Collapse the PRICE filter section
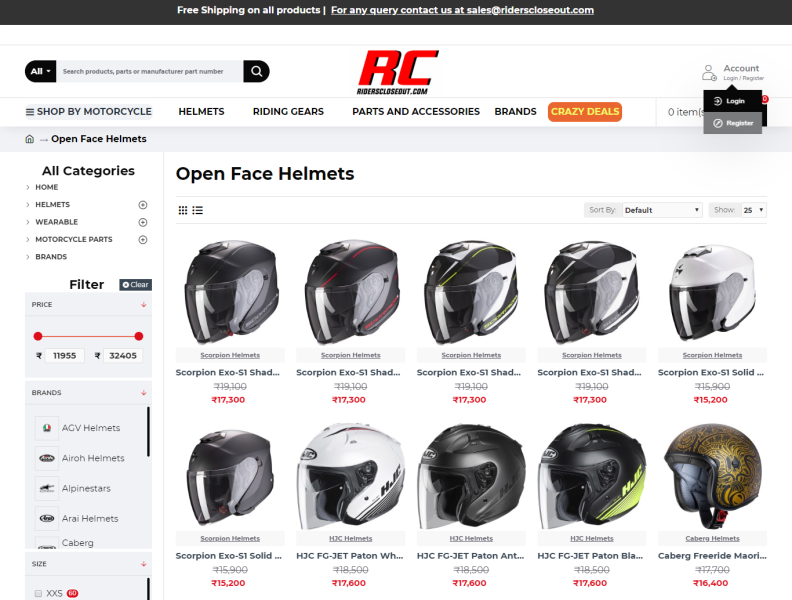The width and height of the screenshot is (792, 600). click(x=143, y=305)
